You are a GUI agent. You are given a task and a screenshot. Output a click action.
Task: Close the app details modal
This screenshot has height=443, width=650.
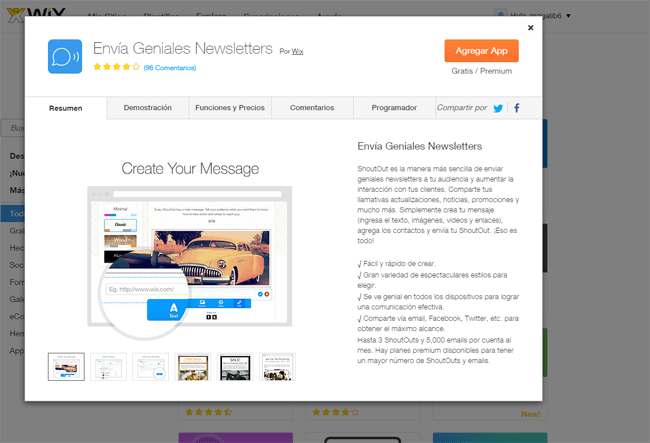[x=530, y=28]
